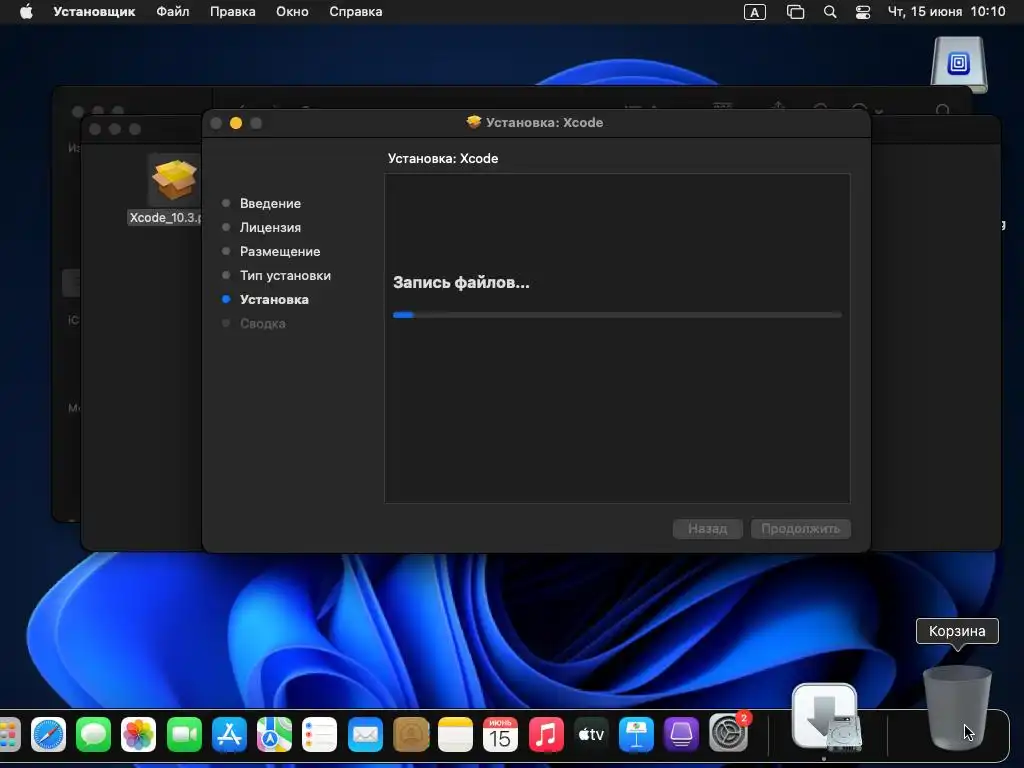Click the keyboard input source icon
This screenshot has width=1024, height=768.
point(754,12)
